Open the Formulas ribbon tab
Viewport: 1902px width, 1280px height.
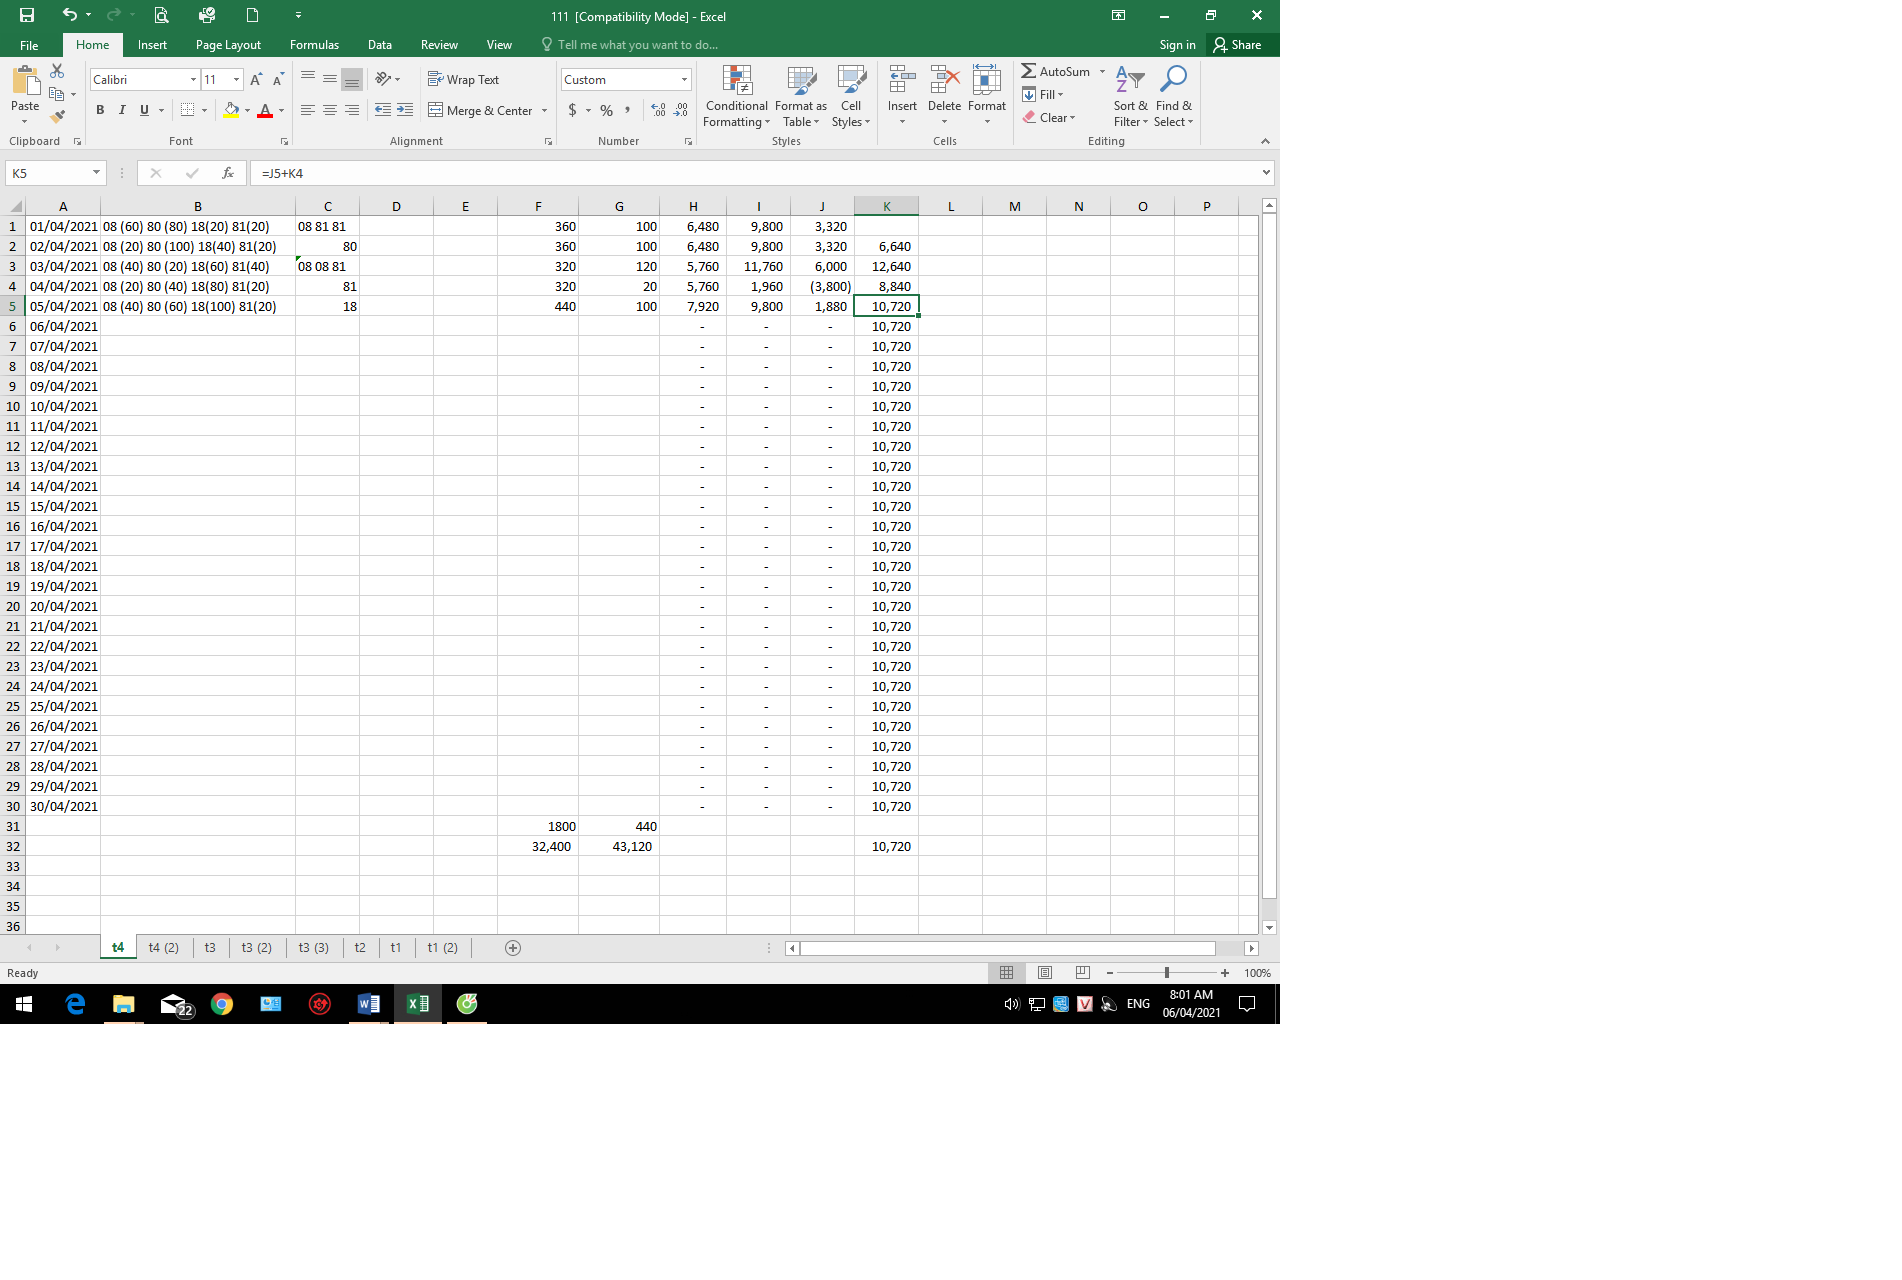pos(314,45)
